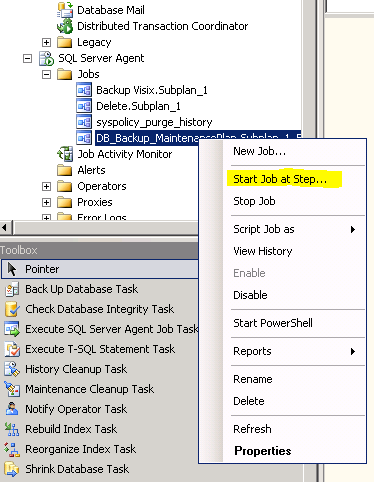Click the Backup Visix.Subplan_1 job icon
This screenshot has width=374, height=482.
click(84, 90)
